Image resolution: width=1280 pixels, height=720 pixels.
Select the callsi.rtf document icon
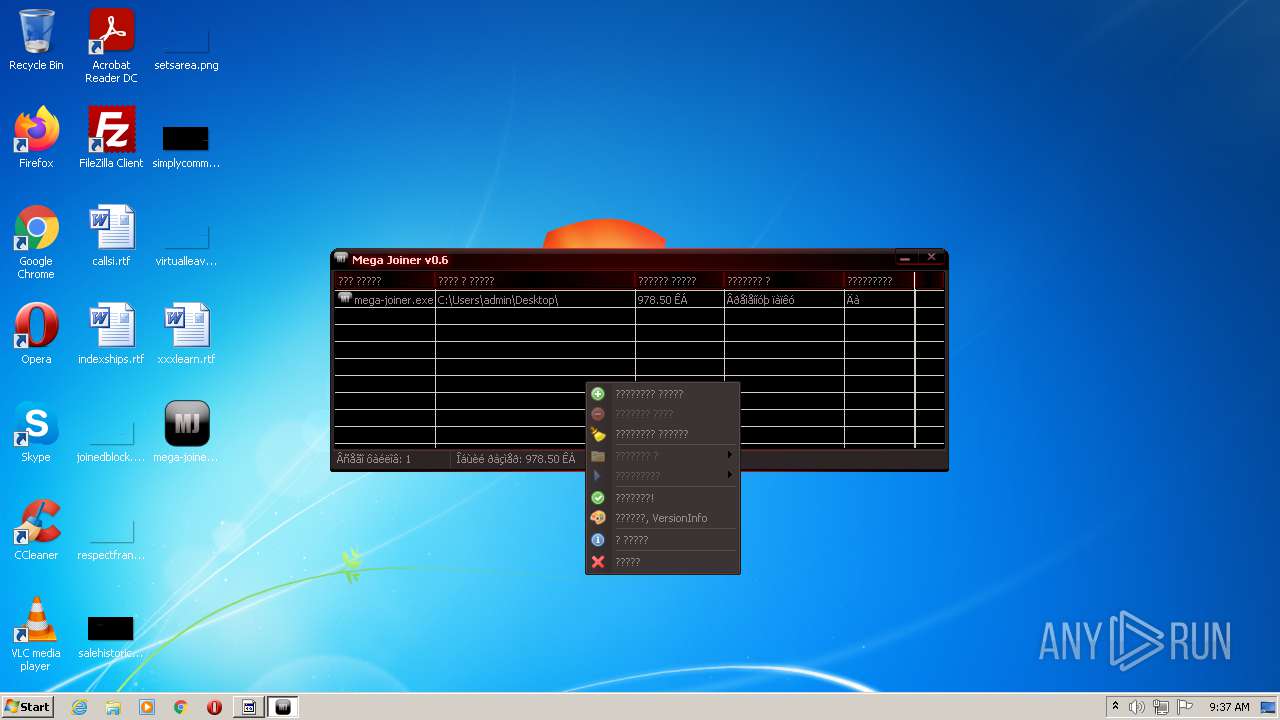click(x=111, y=236)
